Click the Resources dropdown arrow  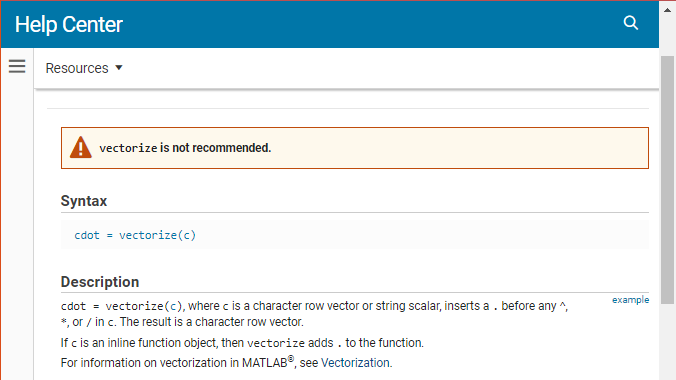click(x=119, y=68)
